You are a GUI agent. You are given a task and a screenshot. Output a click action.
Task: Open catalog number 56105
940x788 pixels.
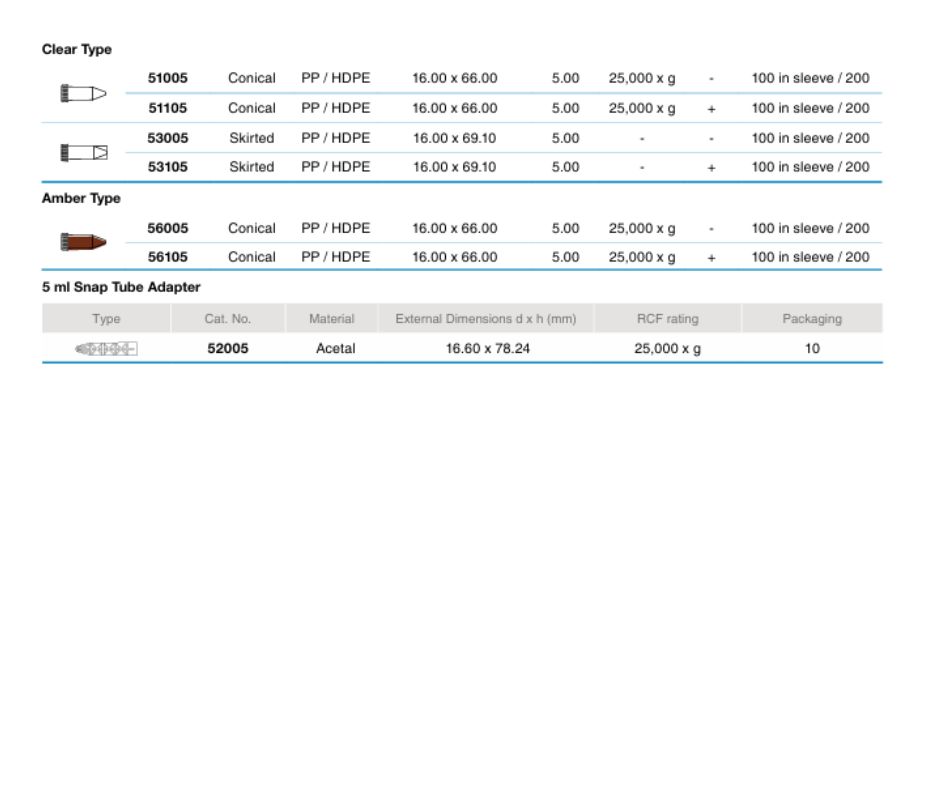(x=168, y=257)
